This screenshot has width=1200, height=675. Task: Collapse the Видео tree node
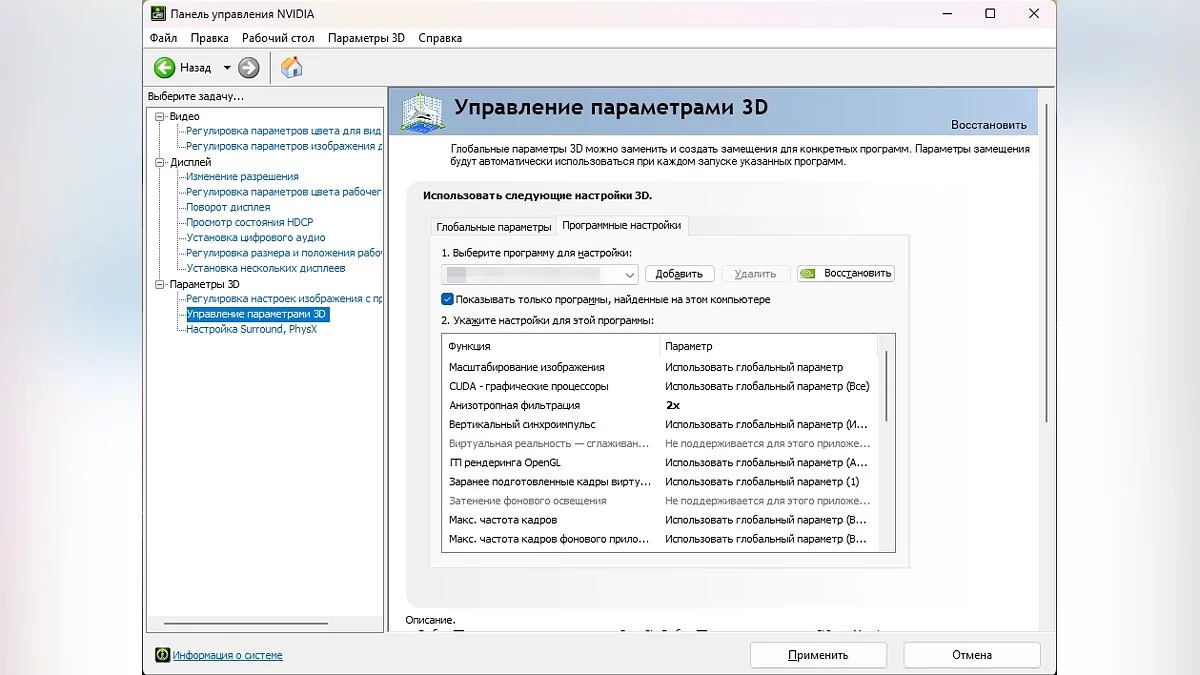[159, 116]
